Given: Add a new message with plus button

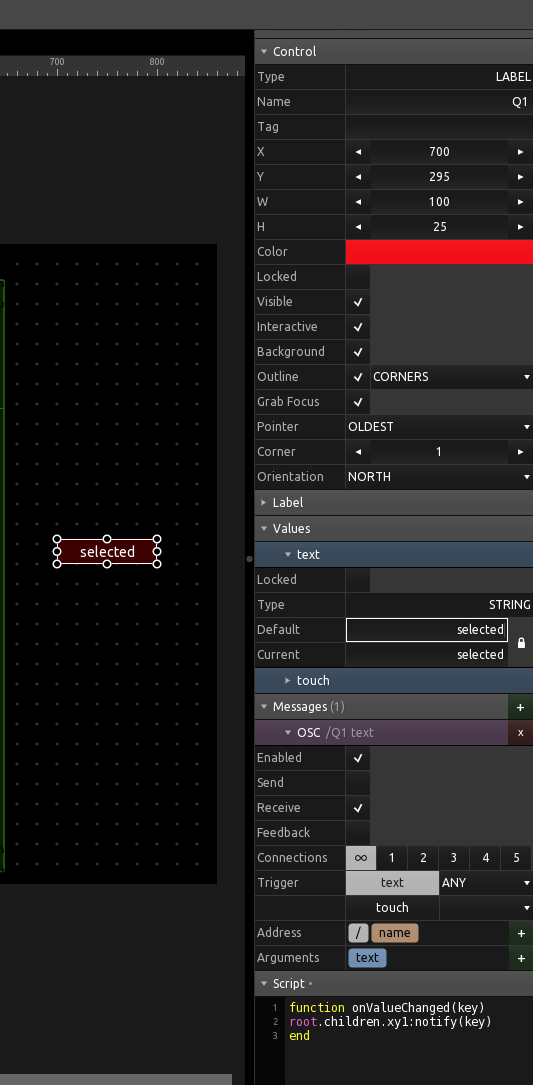Looking at the screenshot, I should point(521,707).
